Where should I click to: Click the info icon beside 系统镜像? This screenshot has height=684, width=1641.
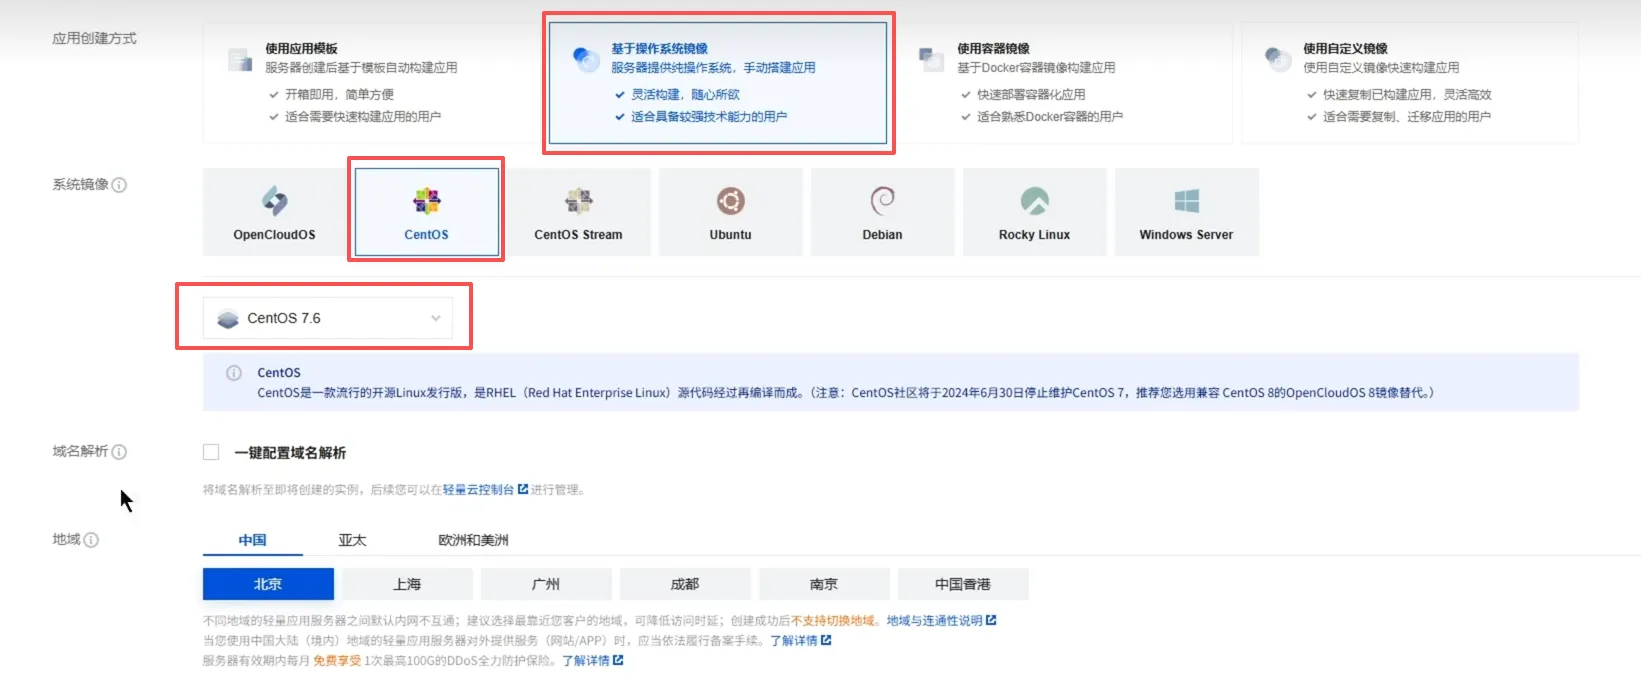click(119, 185)
